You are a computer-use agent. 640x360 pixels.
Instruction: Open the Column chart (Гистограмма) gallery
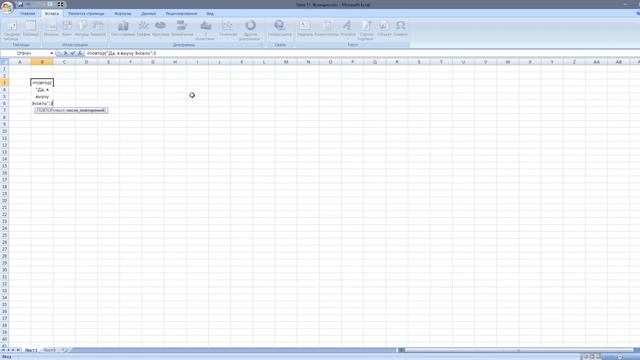[123, 29]
